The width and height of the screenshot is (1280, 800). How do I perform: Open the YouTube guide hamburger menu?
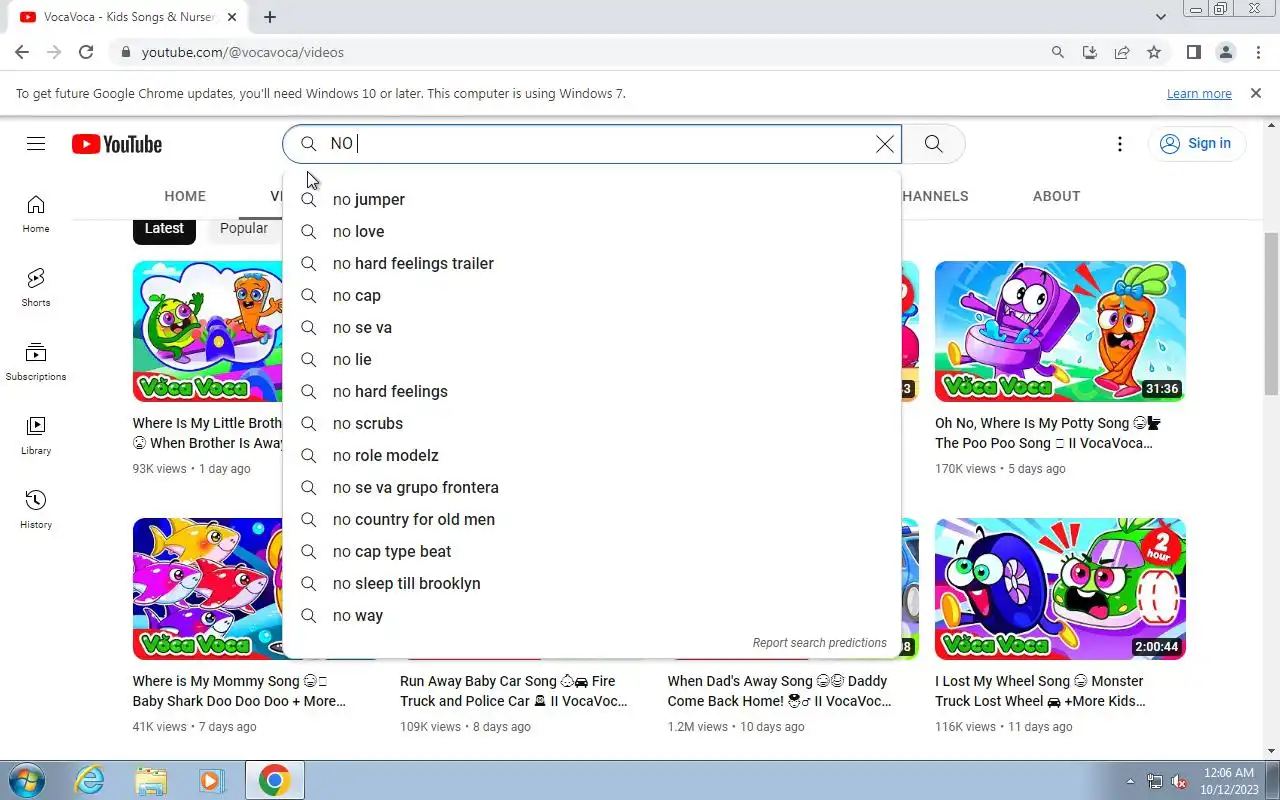tap(36, 144)
